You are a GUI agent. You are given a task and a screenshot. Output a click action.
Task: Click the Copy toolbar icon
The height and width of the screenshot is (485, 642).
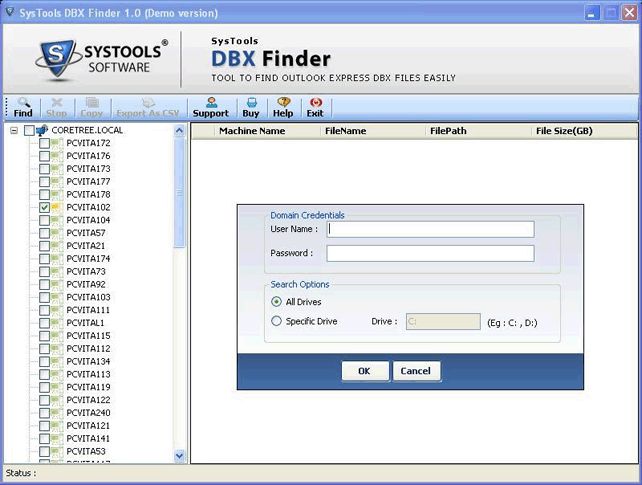point(92,102)
